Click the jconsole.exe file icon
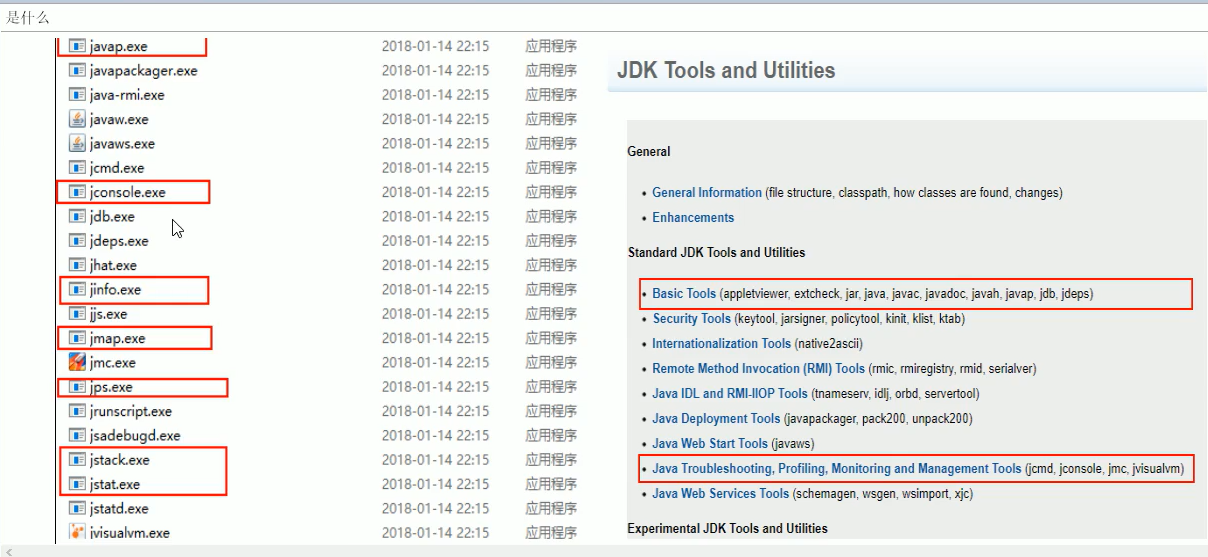 (77, 192)
